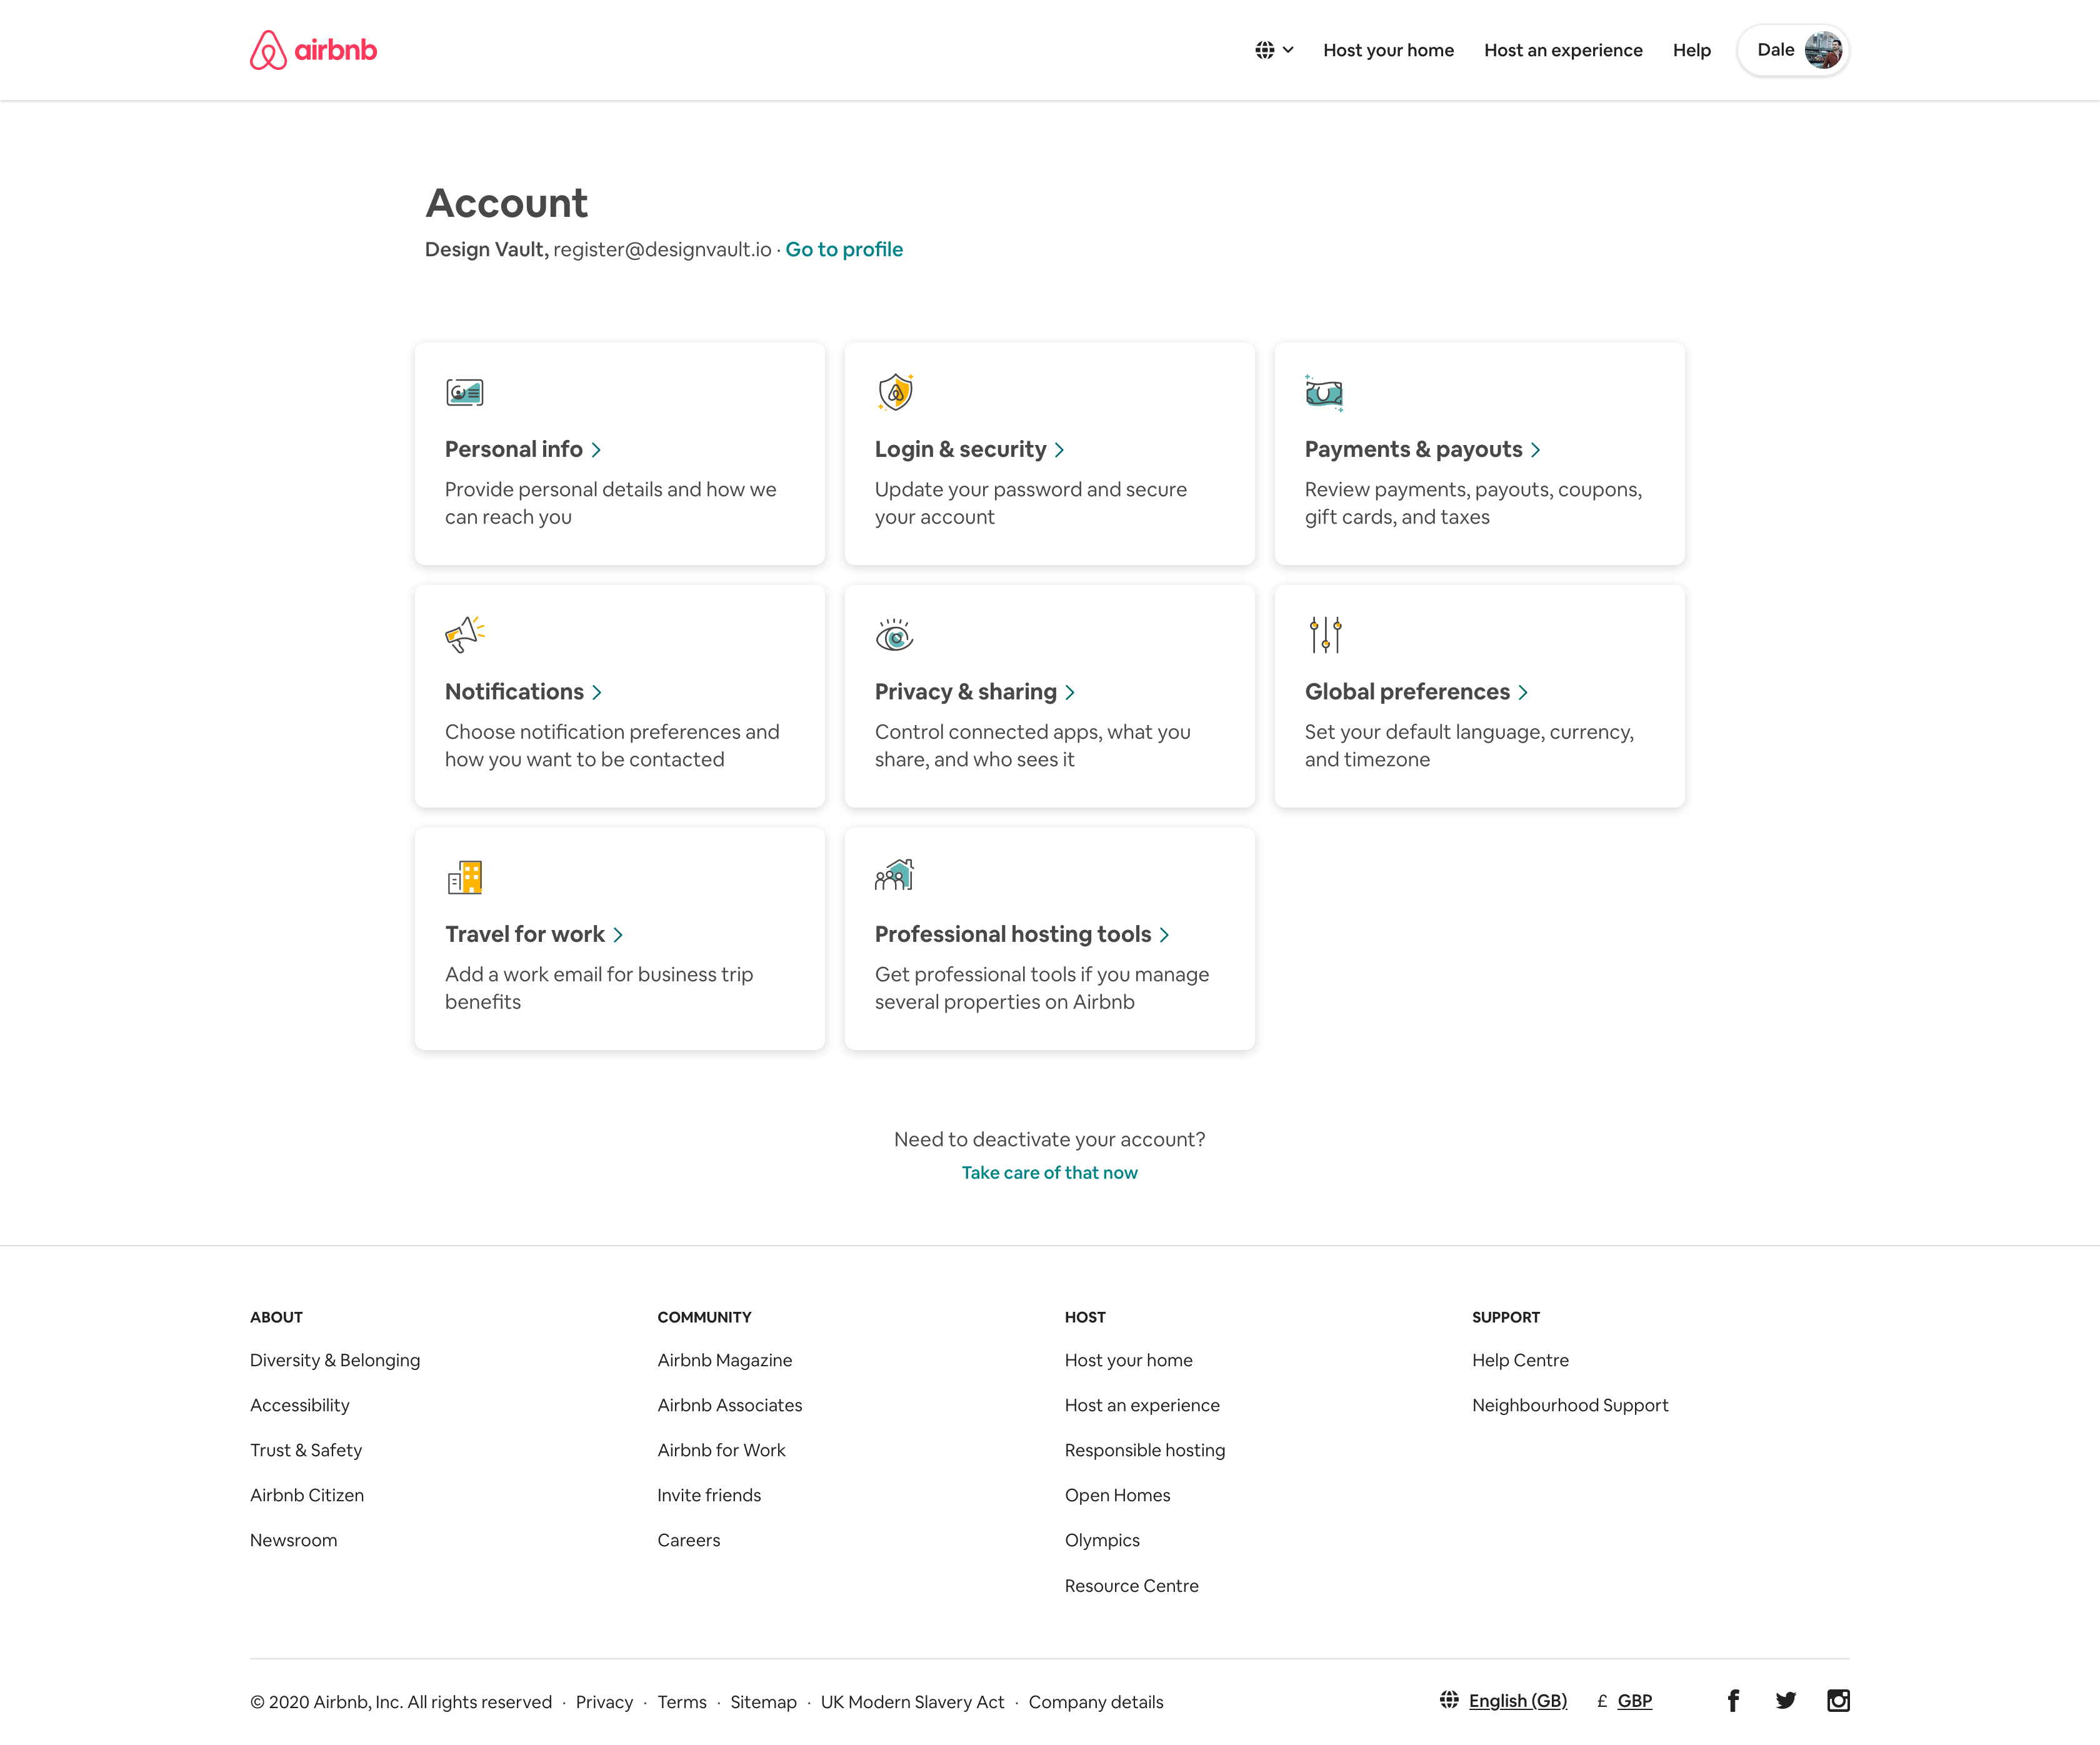Open the Dale profile menu
The image size is (2100, 1745).
pyautogui.click(x=1776, y=50)
